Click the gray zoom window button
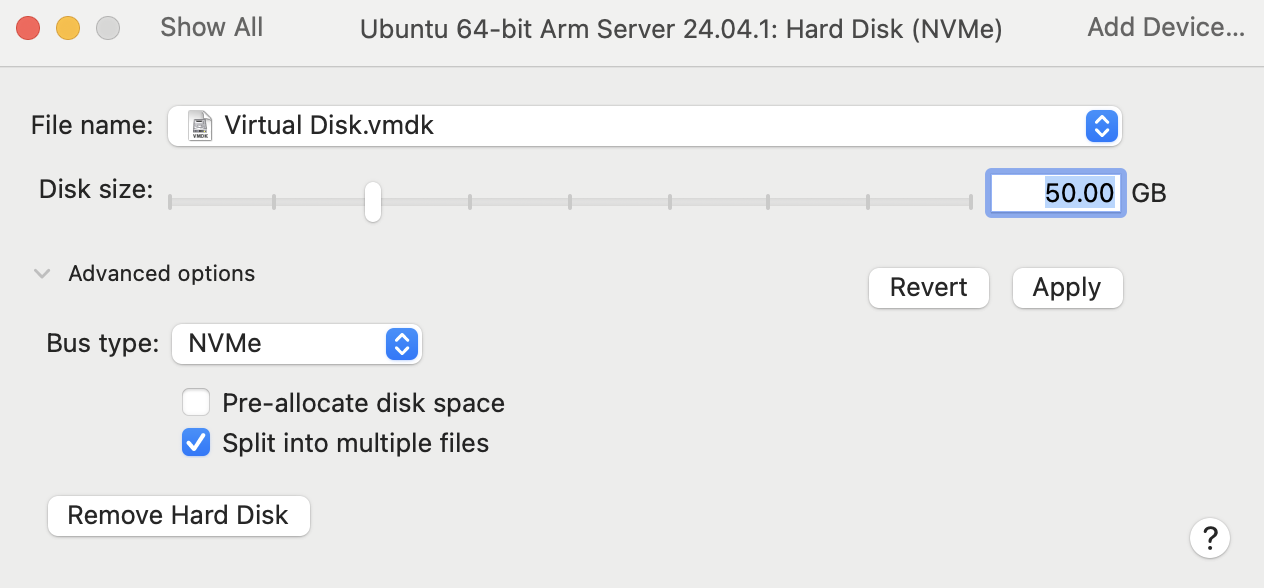This screenshot has width=1264, height=588. pos(108,28)
